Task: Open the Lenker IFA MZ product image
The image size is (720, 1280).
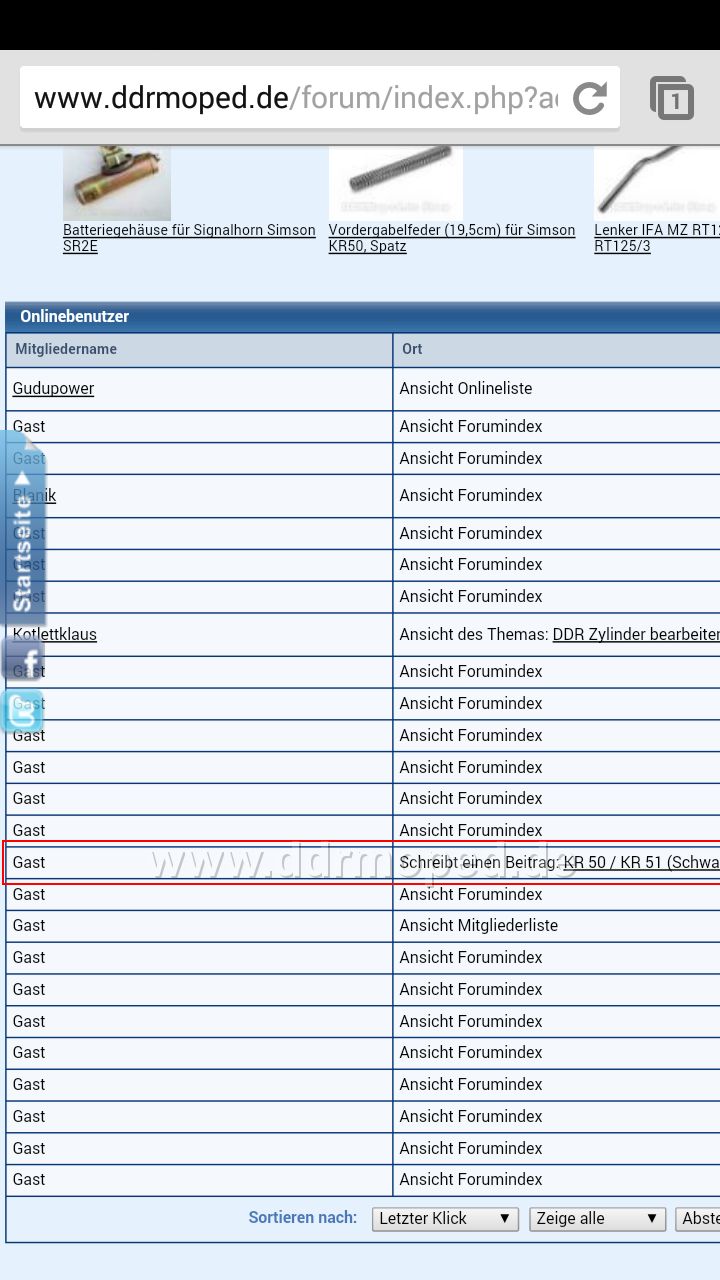Action: point(656,183)
